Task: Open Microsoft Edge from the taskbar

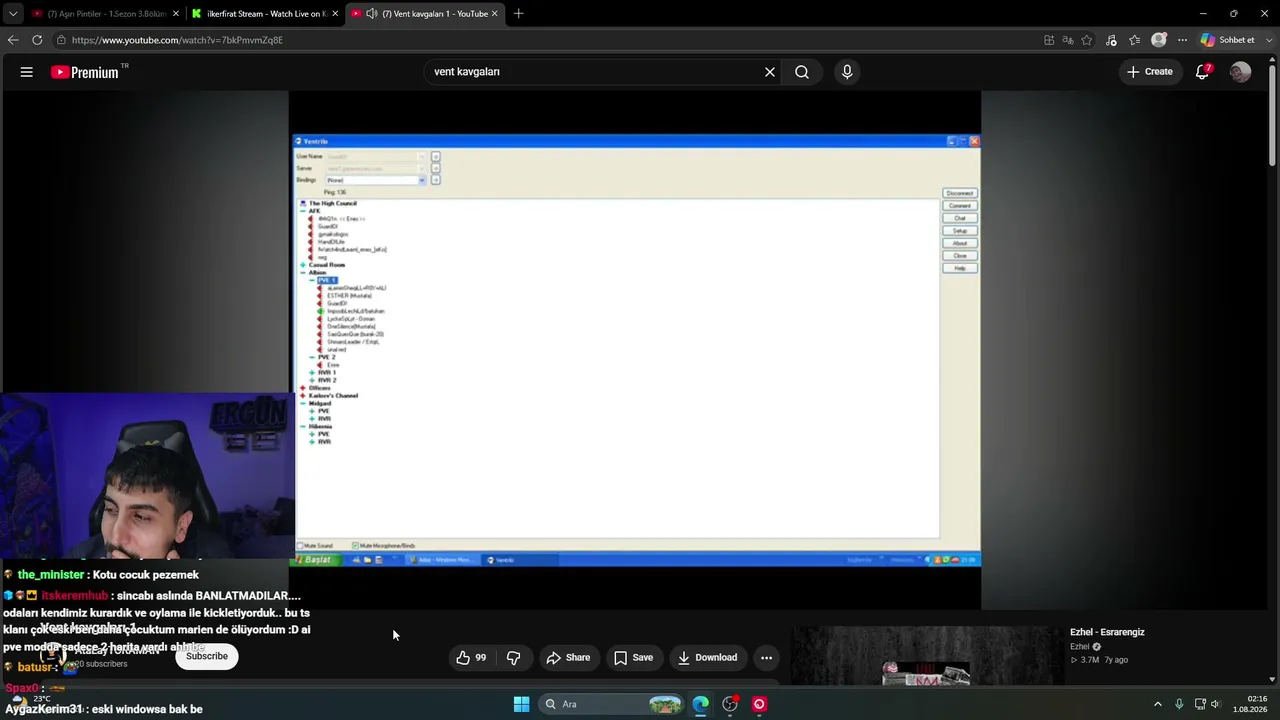Action: point(701,704)
